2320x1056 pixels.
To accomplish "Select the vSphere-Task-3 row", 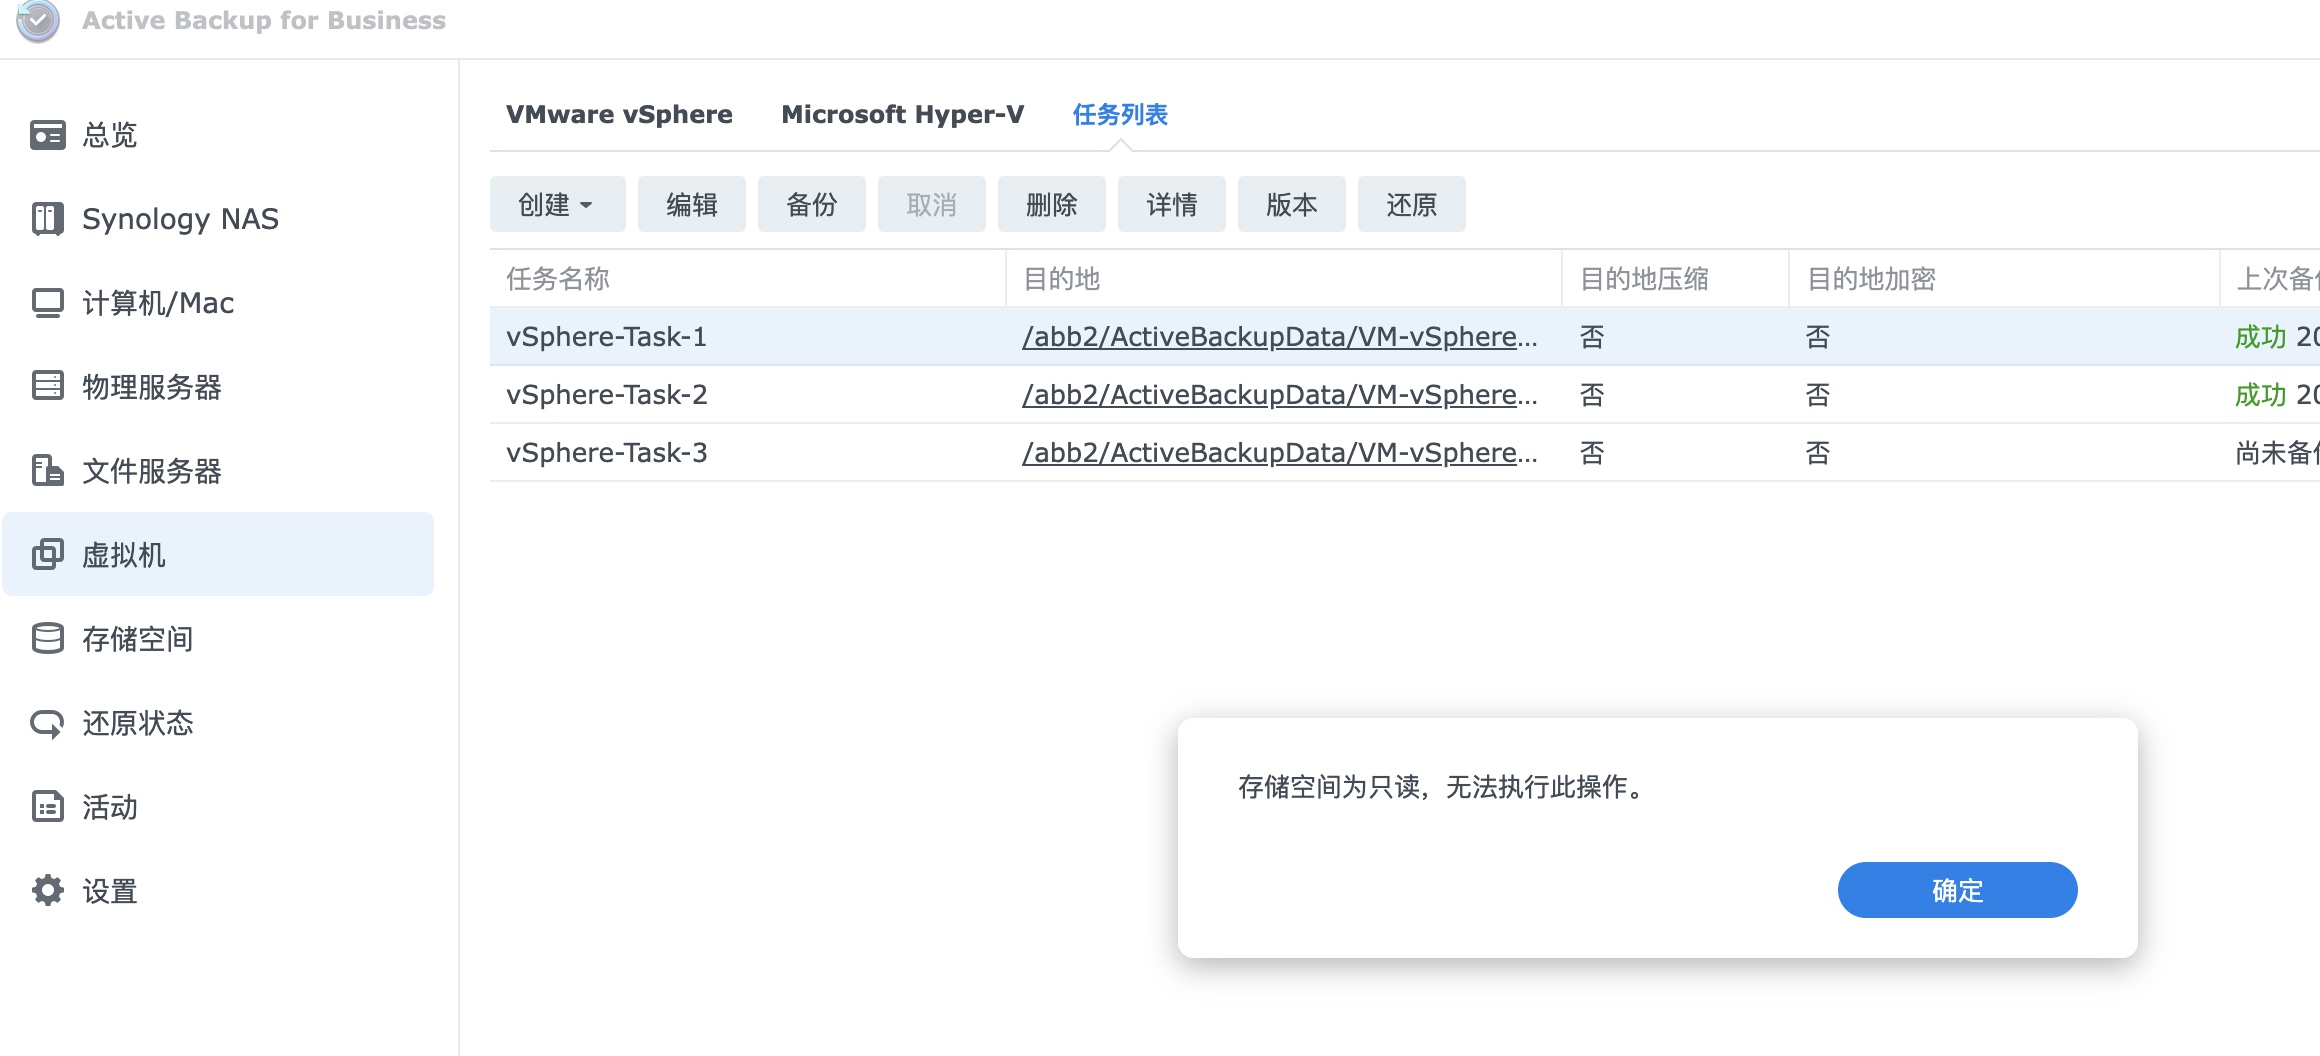I will tap(1405, 453).
